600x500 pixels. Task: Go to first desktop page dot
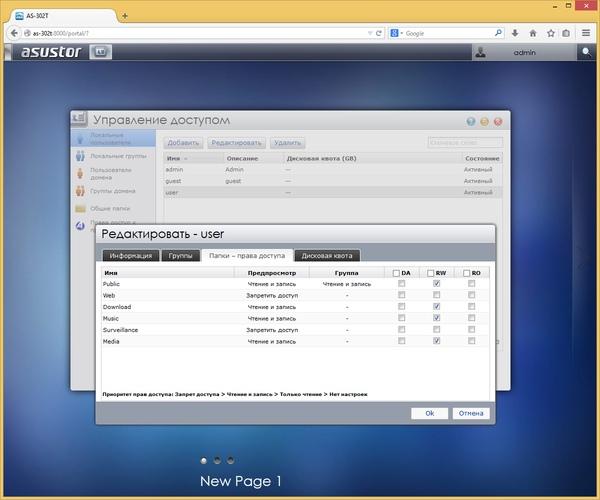(204, 461)
